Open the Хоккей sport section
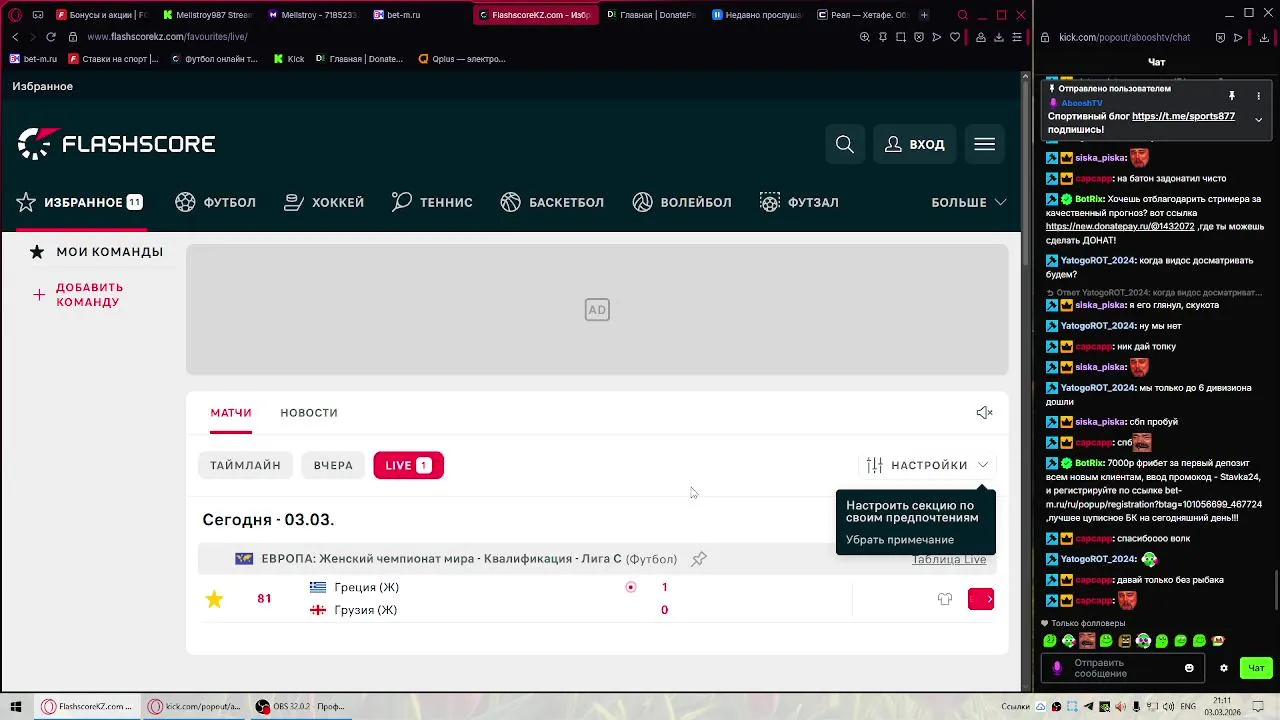Image resolution: width=1280 pixels, height=720 pixels. (x=324, y=202)
